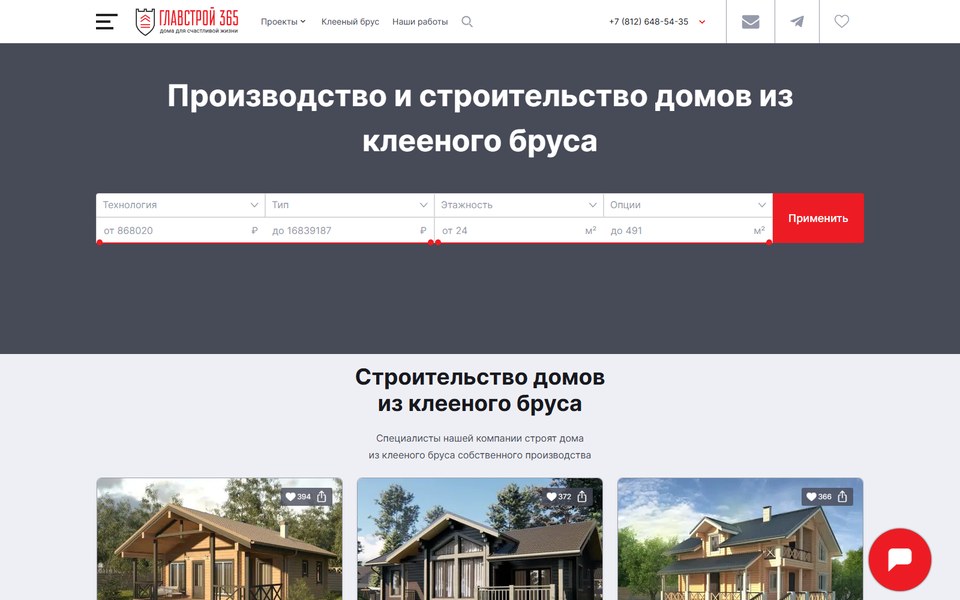Click the envelope mail icon
960x600 pixels.
[751, 21]
